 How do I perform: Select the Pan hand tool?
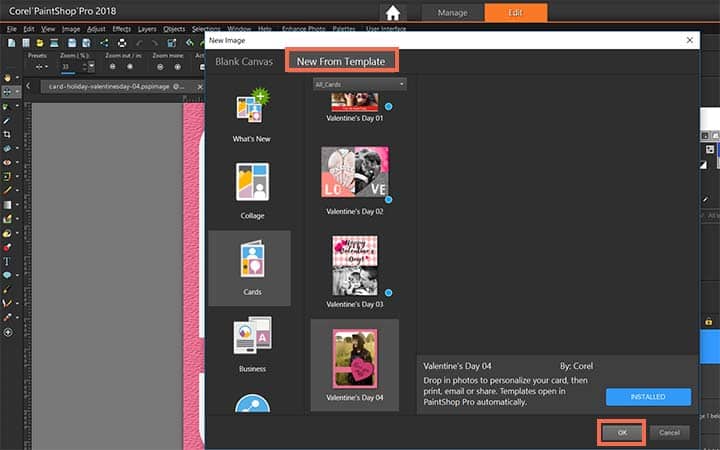click(7, 78)
